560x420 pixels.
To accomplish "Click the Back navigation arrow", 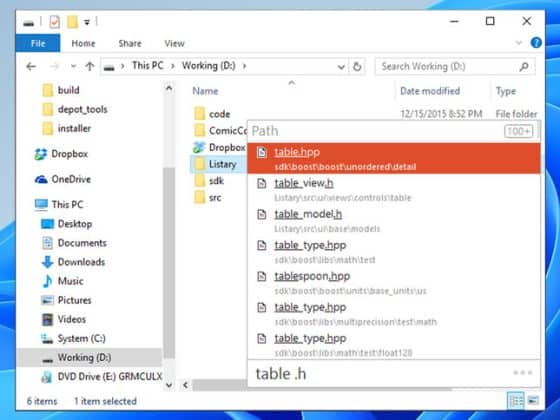I will coord(31,66).
